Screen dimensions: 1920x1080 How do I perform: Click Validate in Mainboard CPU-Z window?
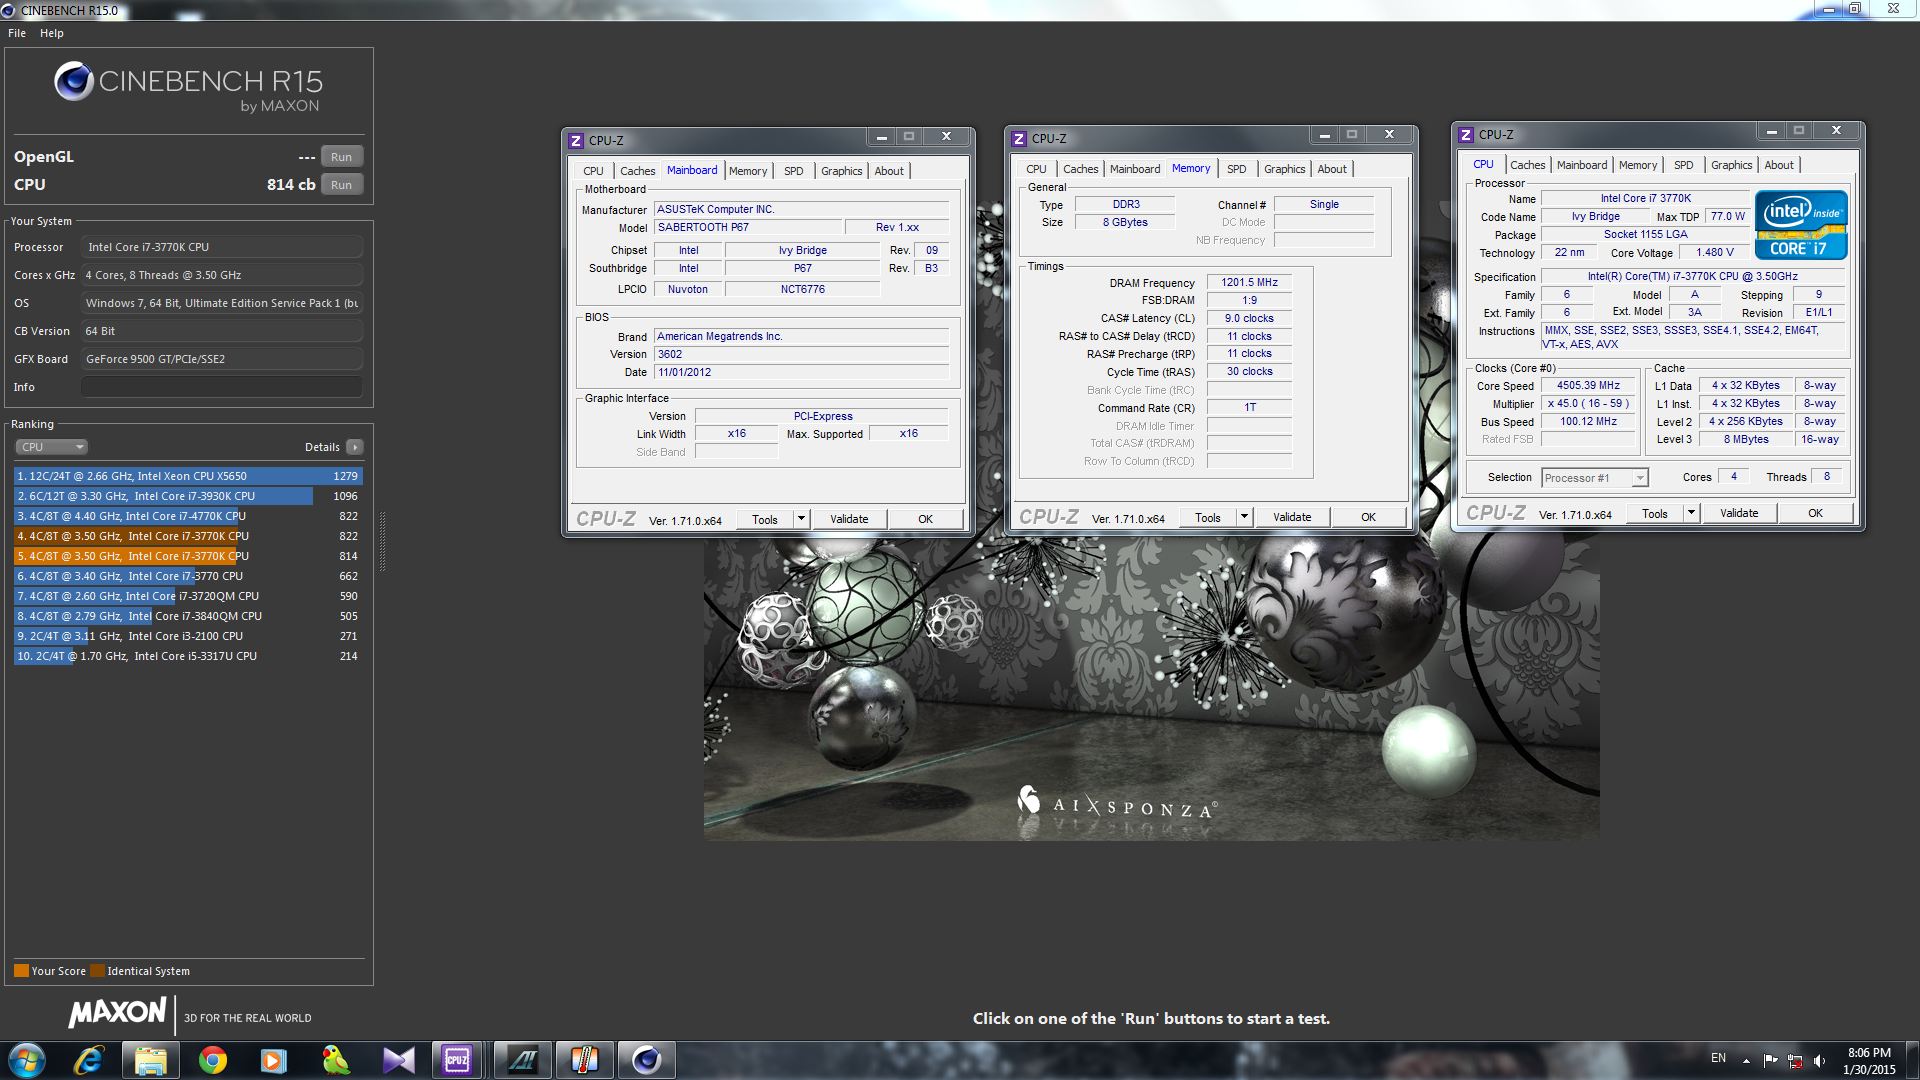(849, 519)
